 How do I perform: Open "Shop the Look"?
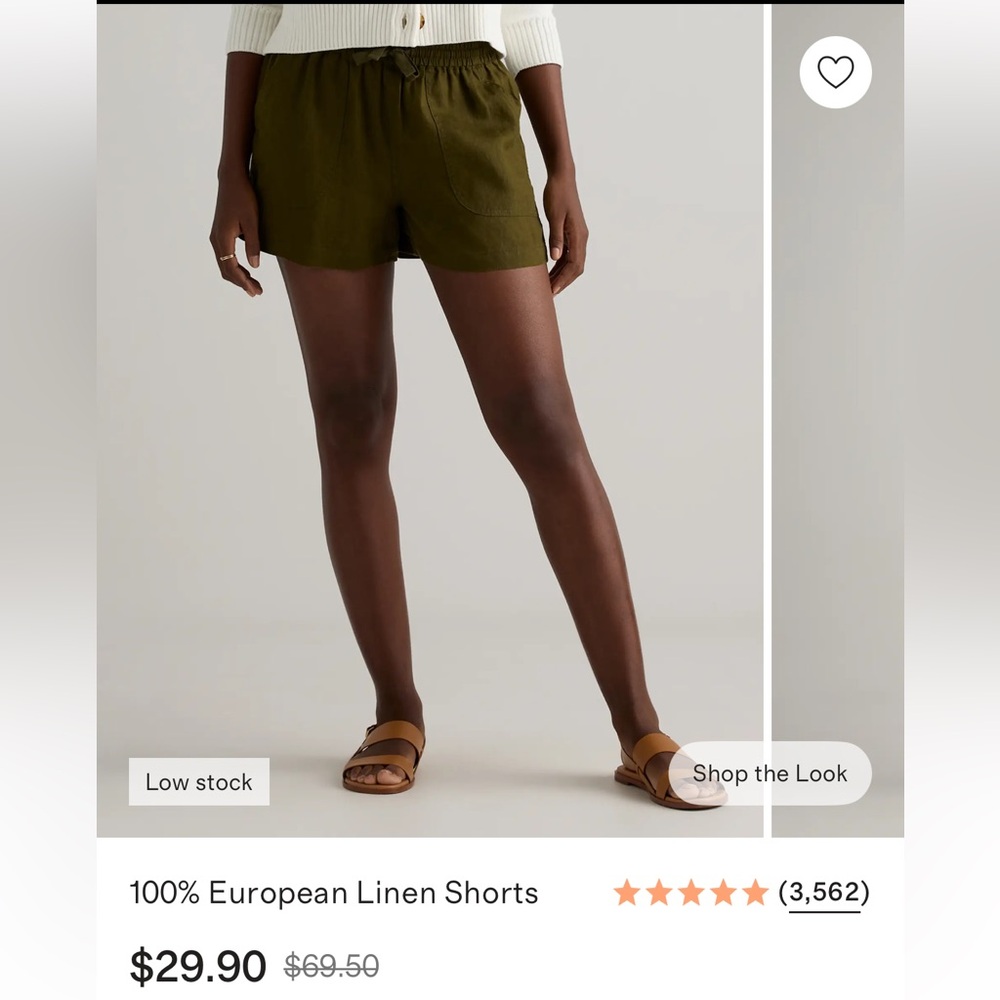pyautogui.click(x=772, y=773)
